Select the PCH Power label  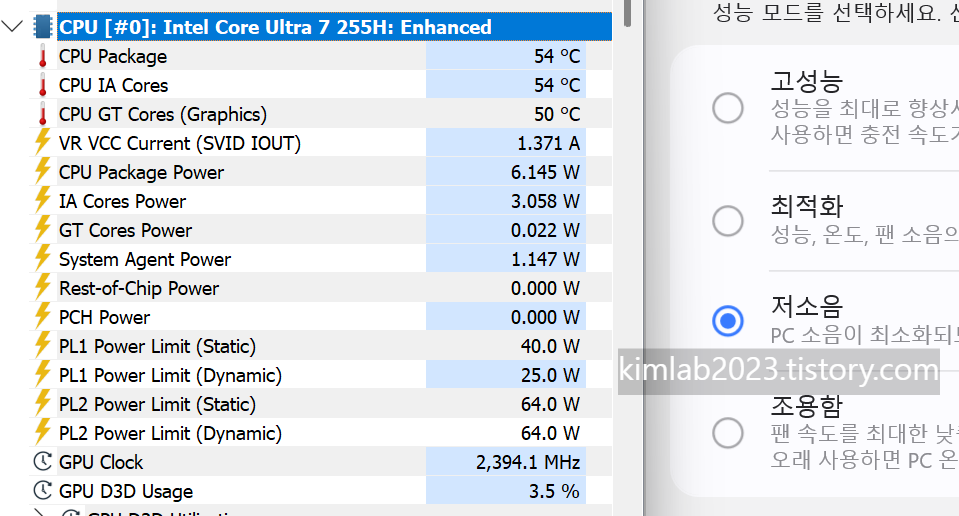pos(104,317)
